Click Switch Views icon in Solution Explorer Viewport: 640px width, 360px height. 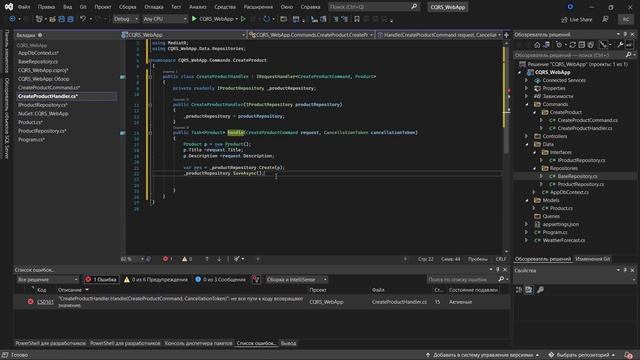pyautogui.click(x=546, y=45)
